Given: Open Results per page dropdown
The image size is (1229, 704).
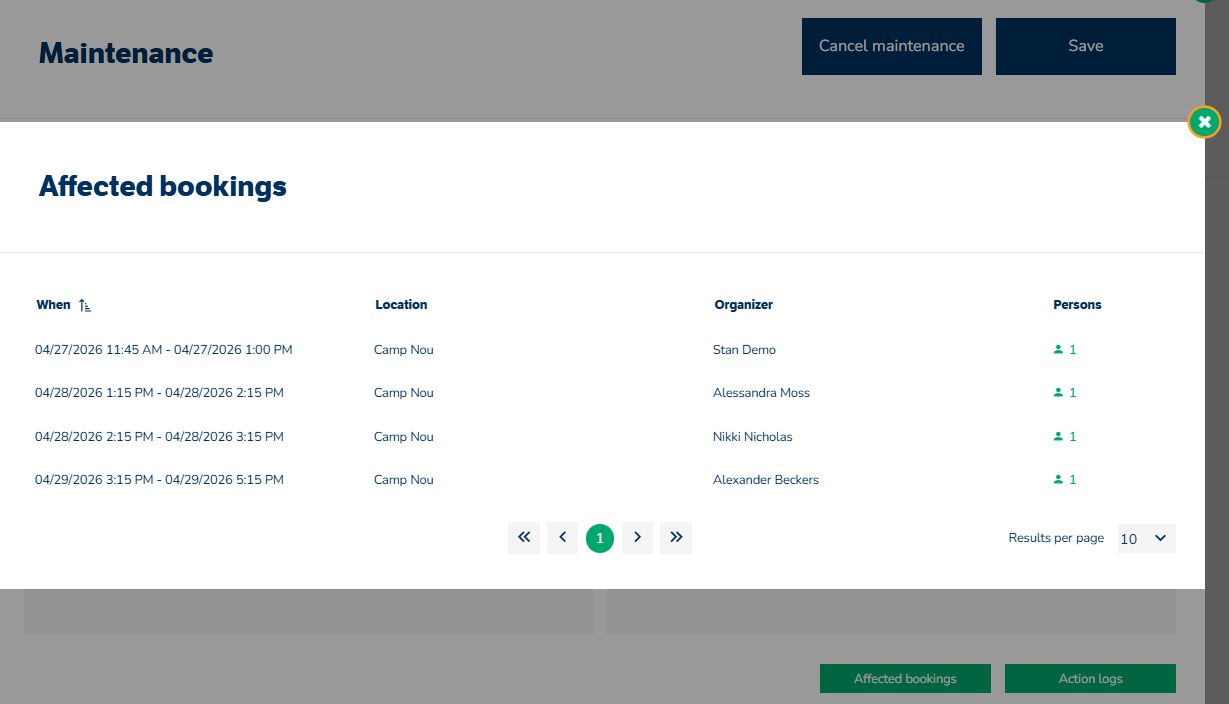Looking at the screenshot, I should coord(1146,538).
